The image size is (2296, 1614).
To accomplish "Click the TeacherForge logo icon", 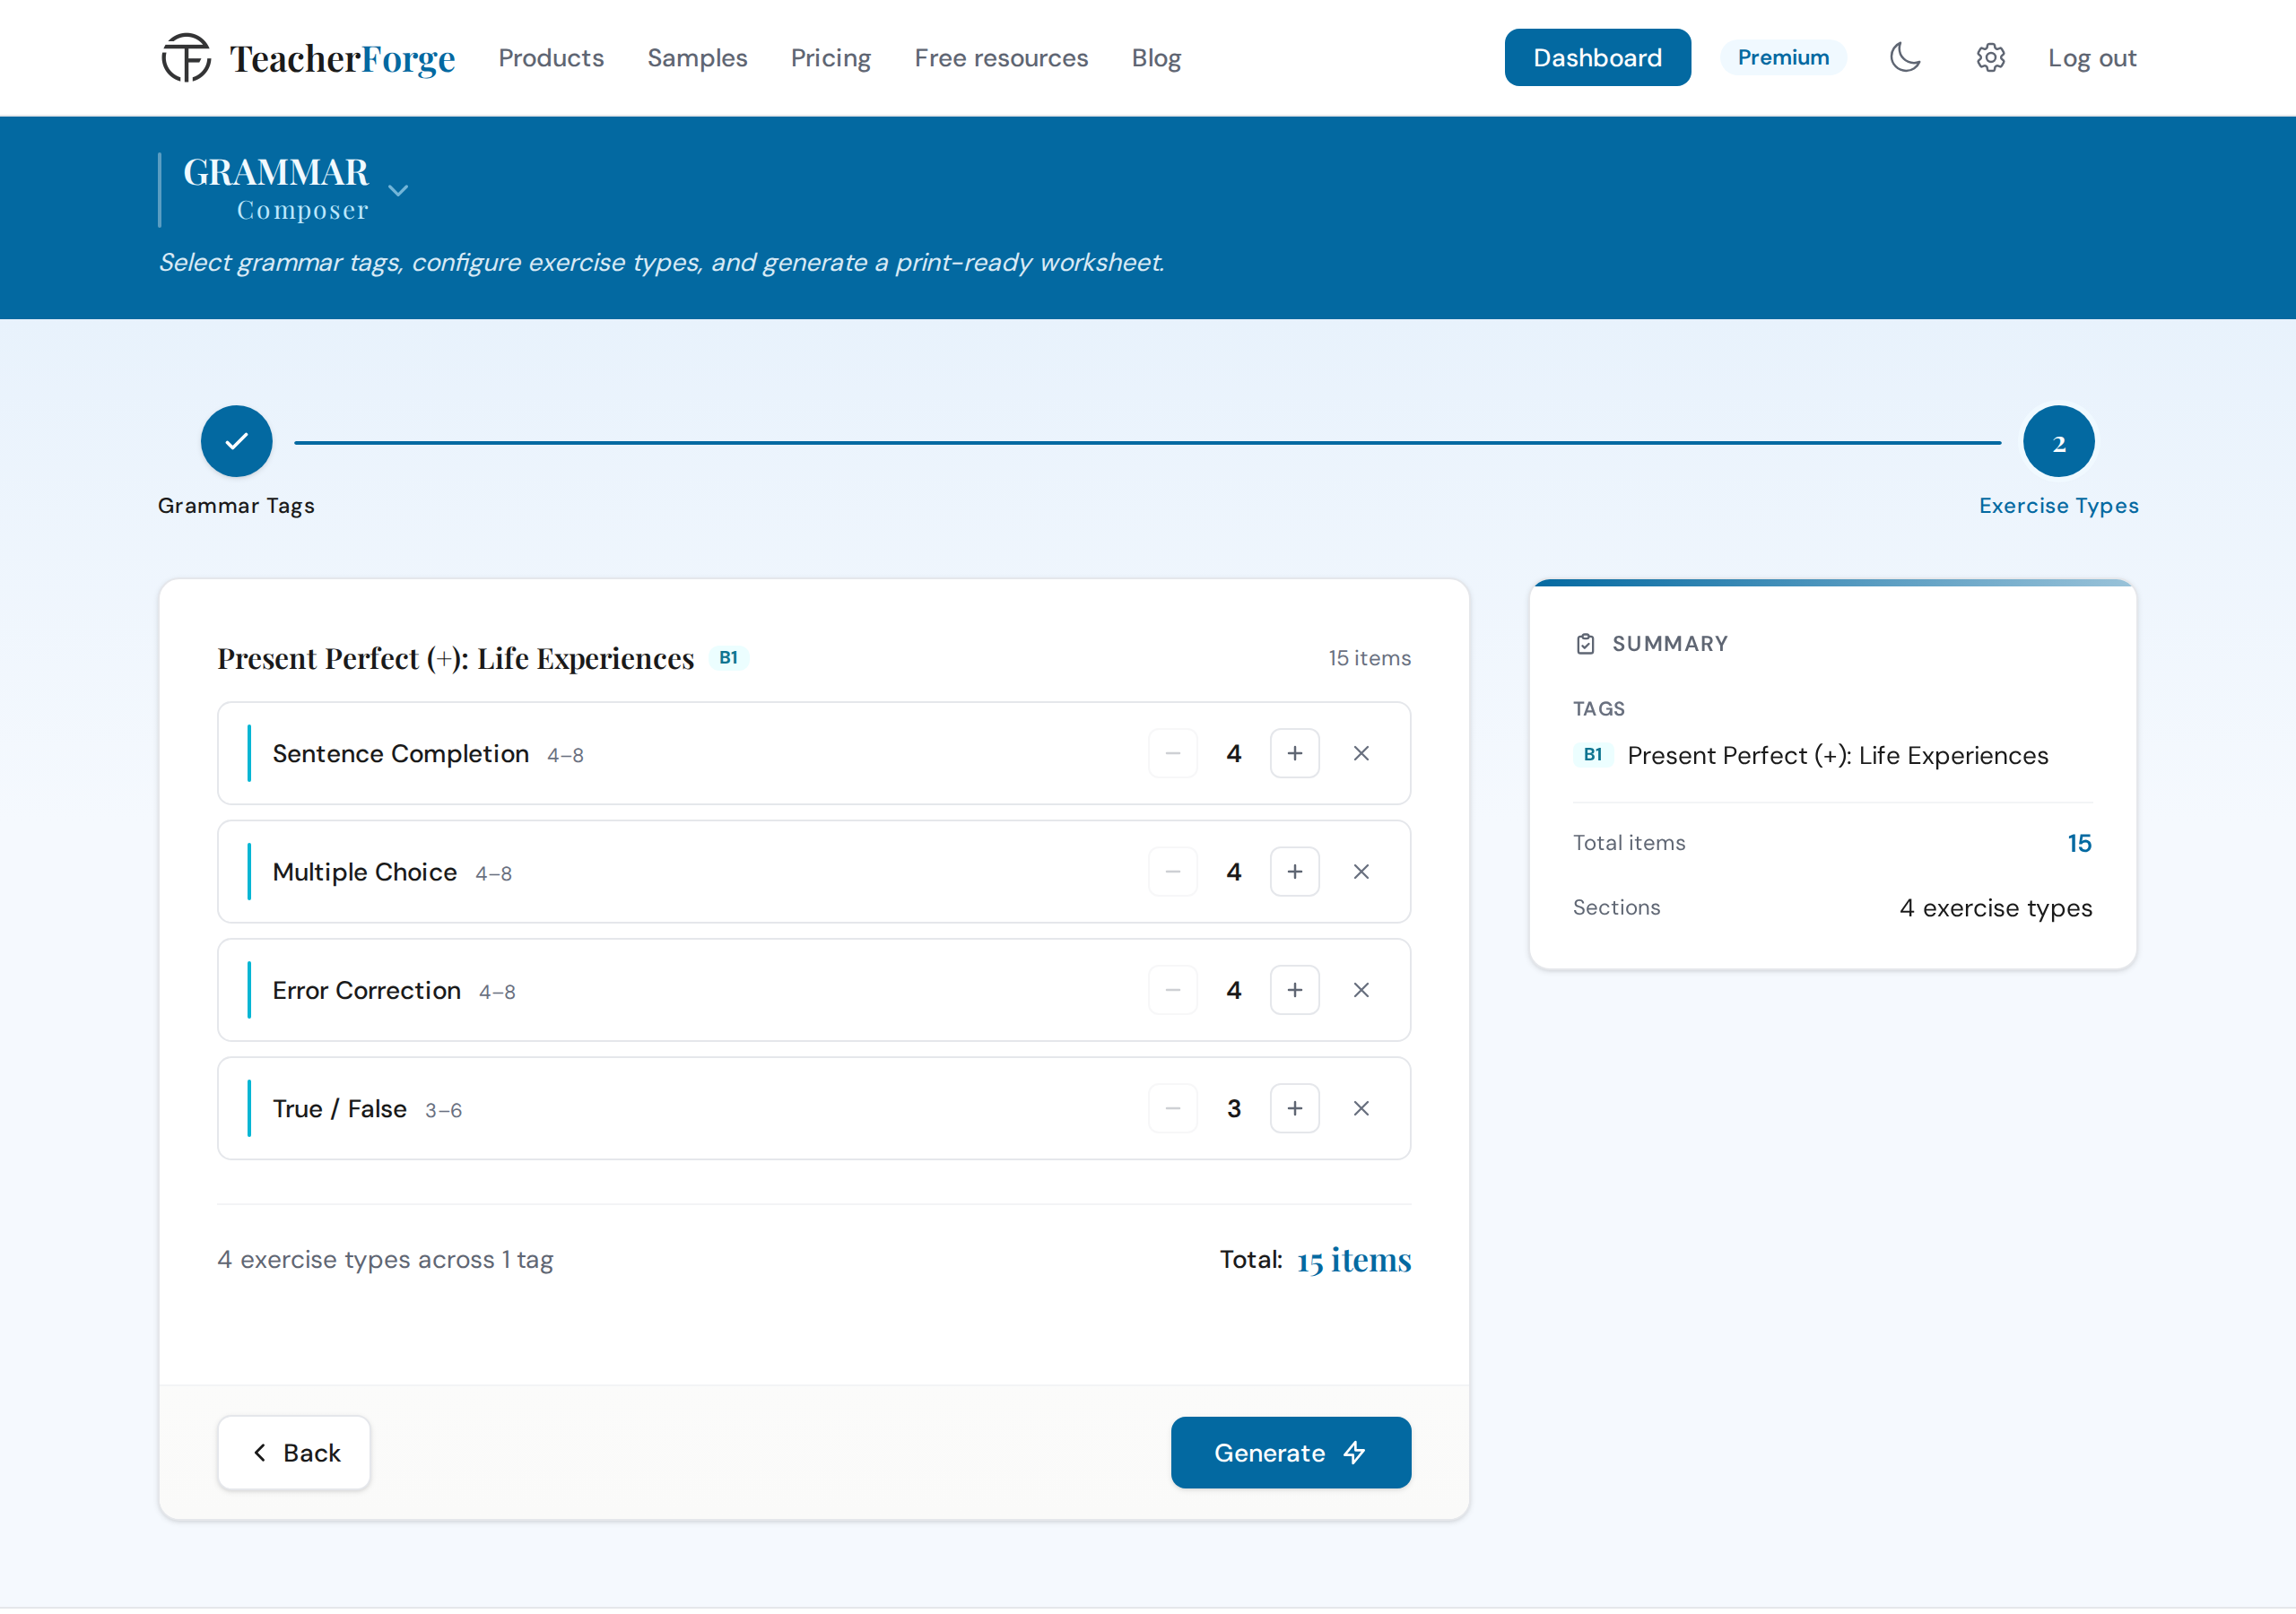I will (186, 57).
